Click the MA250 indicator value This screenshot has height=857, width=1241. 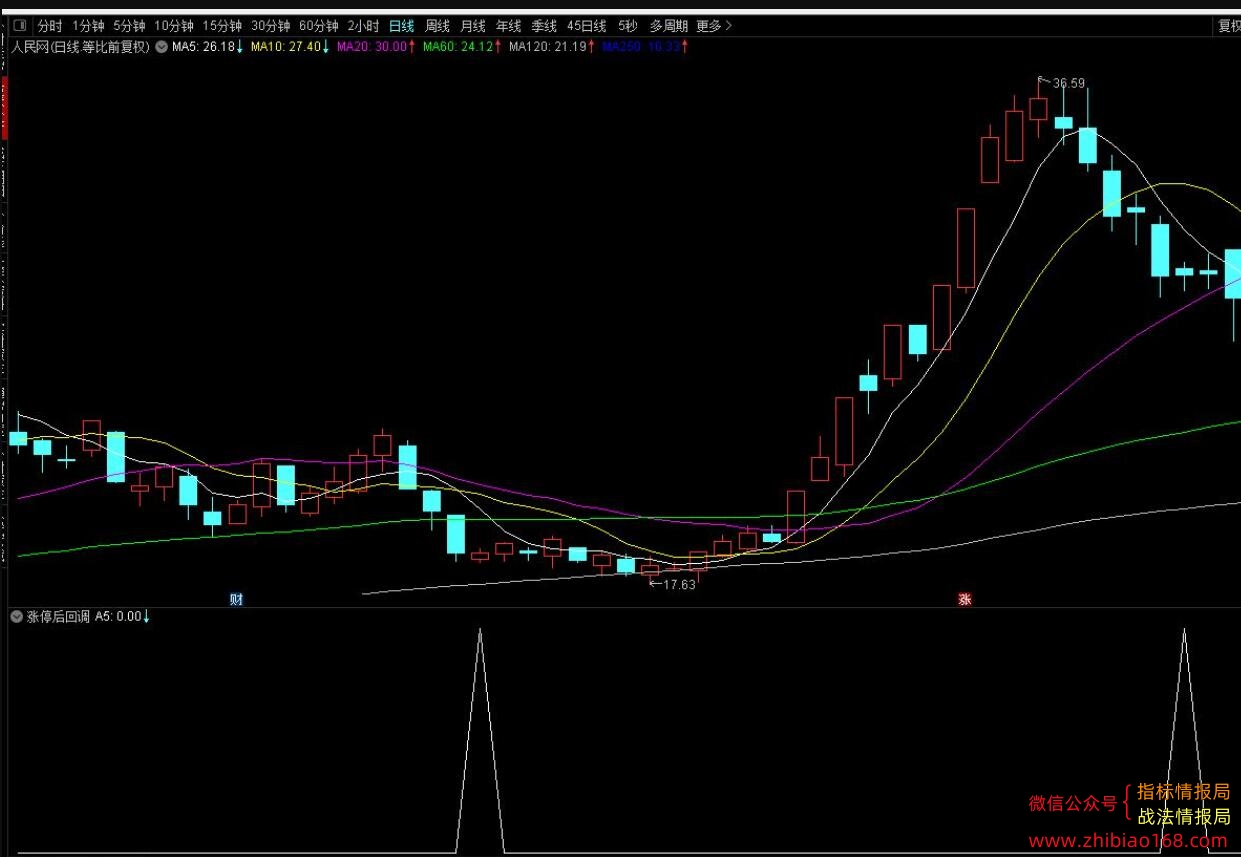pyautogui.click(x=645, y=46)
